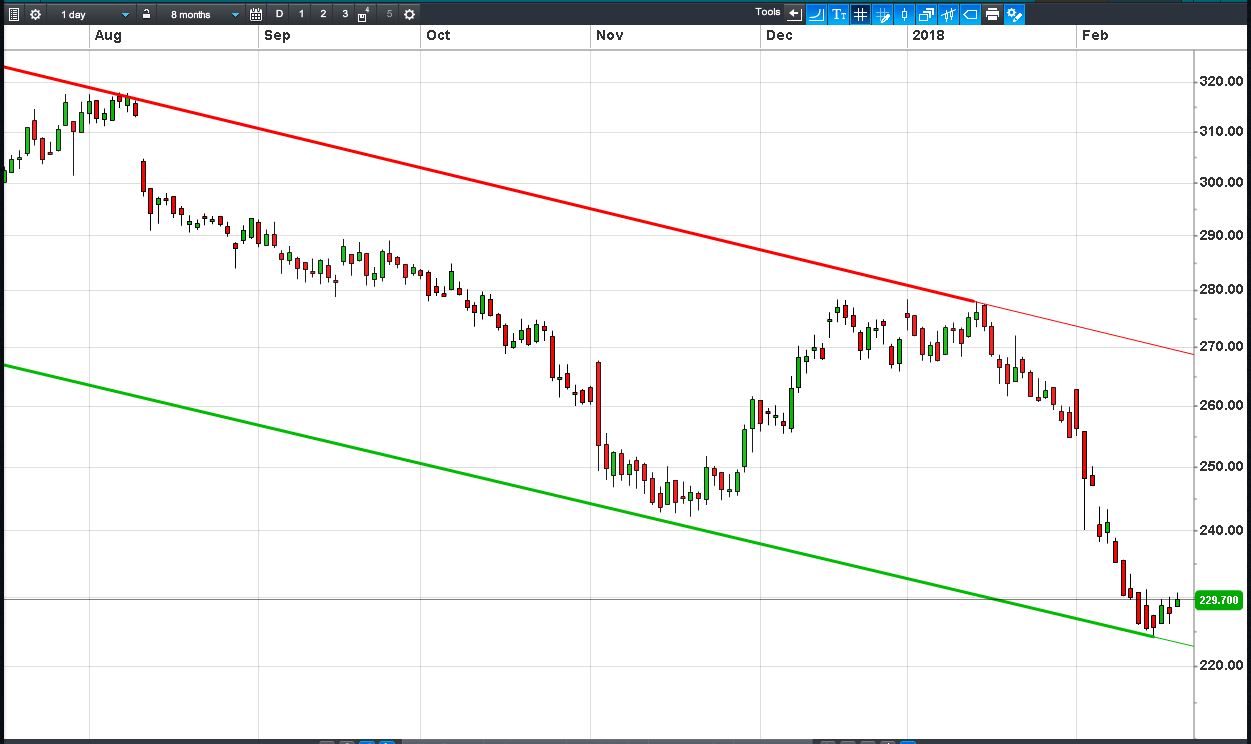This screenshot has width=1251, height=744.
Task: Open the list panel icon in toolbar
Action: click(x=13, y=14)
